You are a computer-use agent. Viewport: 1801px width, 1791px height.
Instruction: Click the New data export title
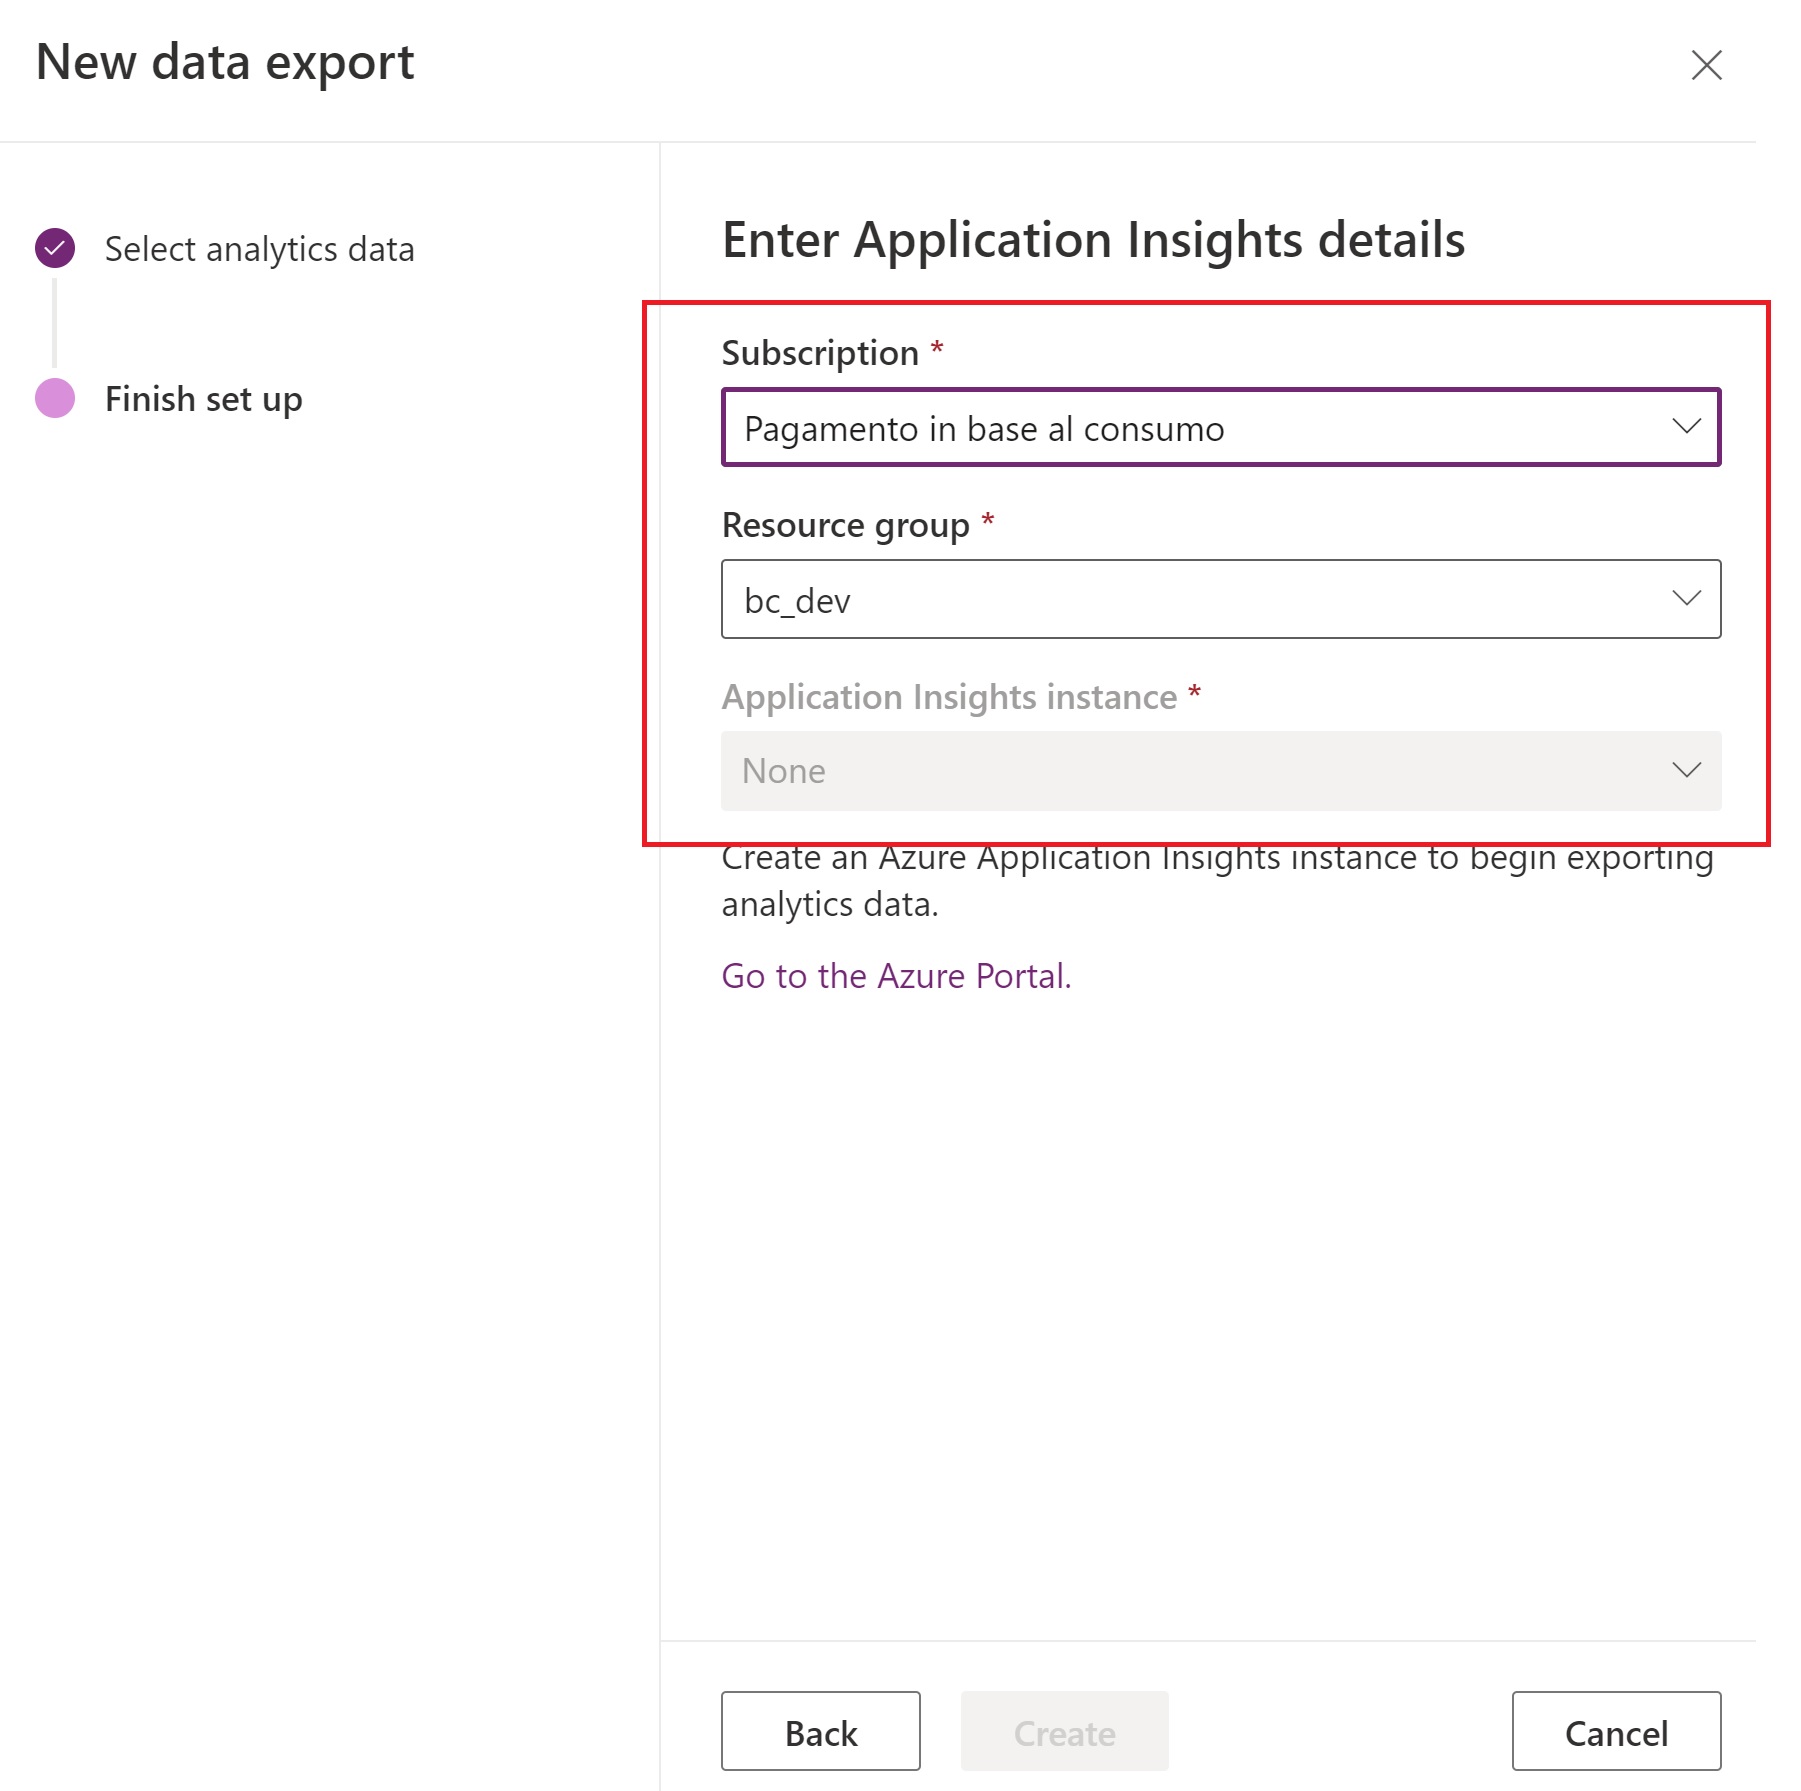pyautogui.click(x=225, y=63)
